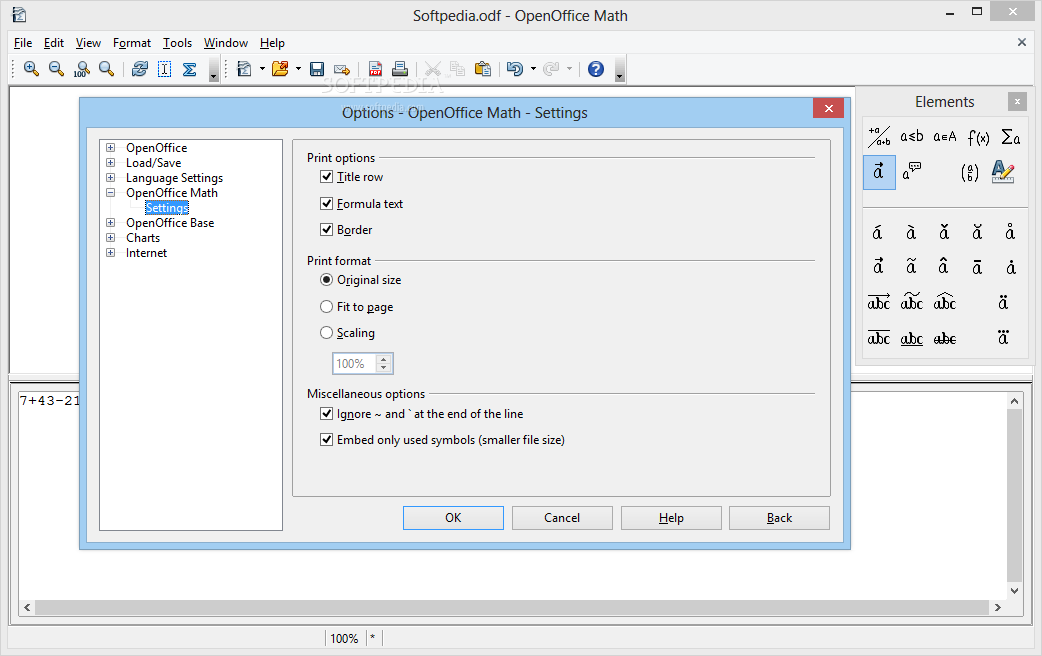This screenshot has width=1042, height=656.
Task: Open the Catalog sigma icon
Action: click(x=189, y=68)
